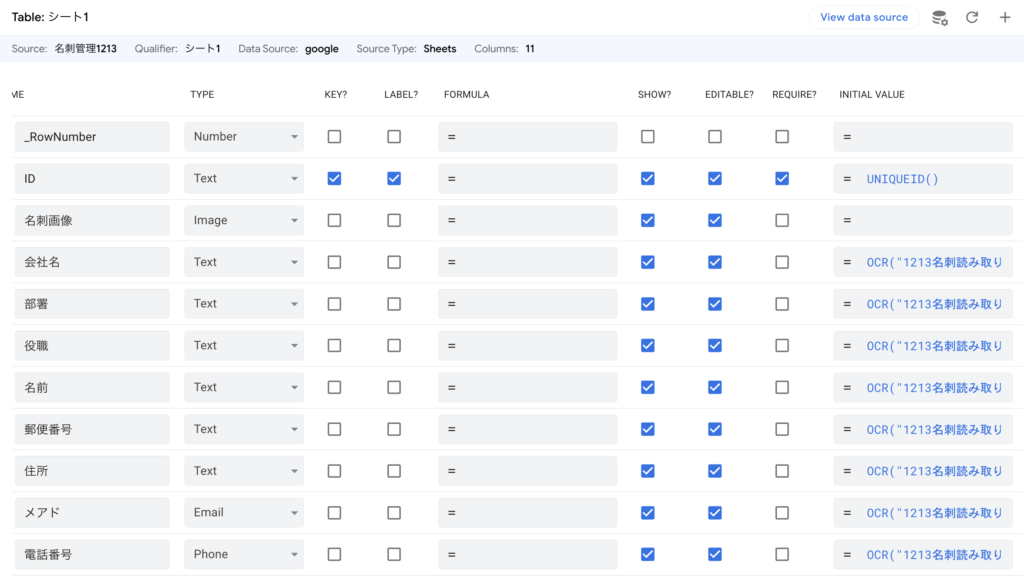Click the TYPE column header

click(202, 95)
